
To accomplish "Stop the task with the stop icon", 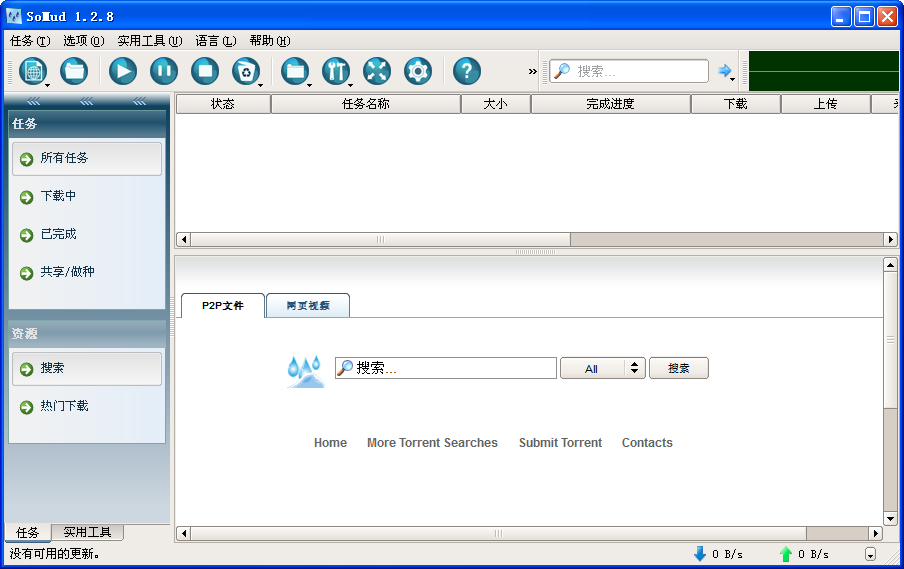I will (x=205, y=71).
